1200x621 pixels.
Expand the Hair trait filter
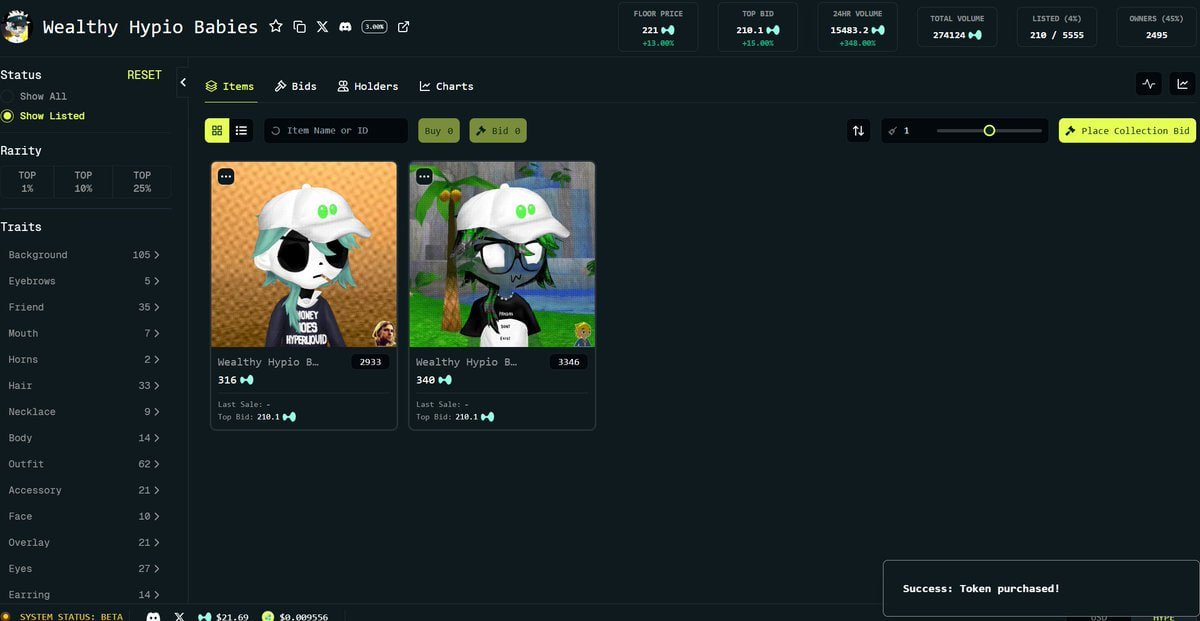tap(84, 385)
